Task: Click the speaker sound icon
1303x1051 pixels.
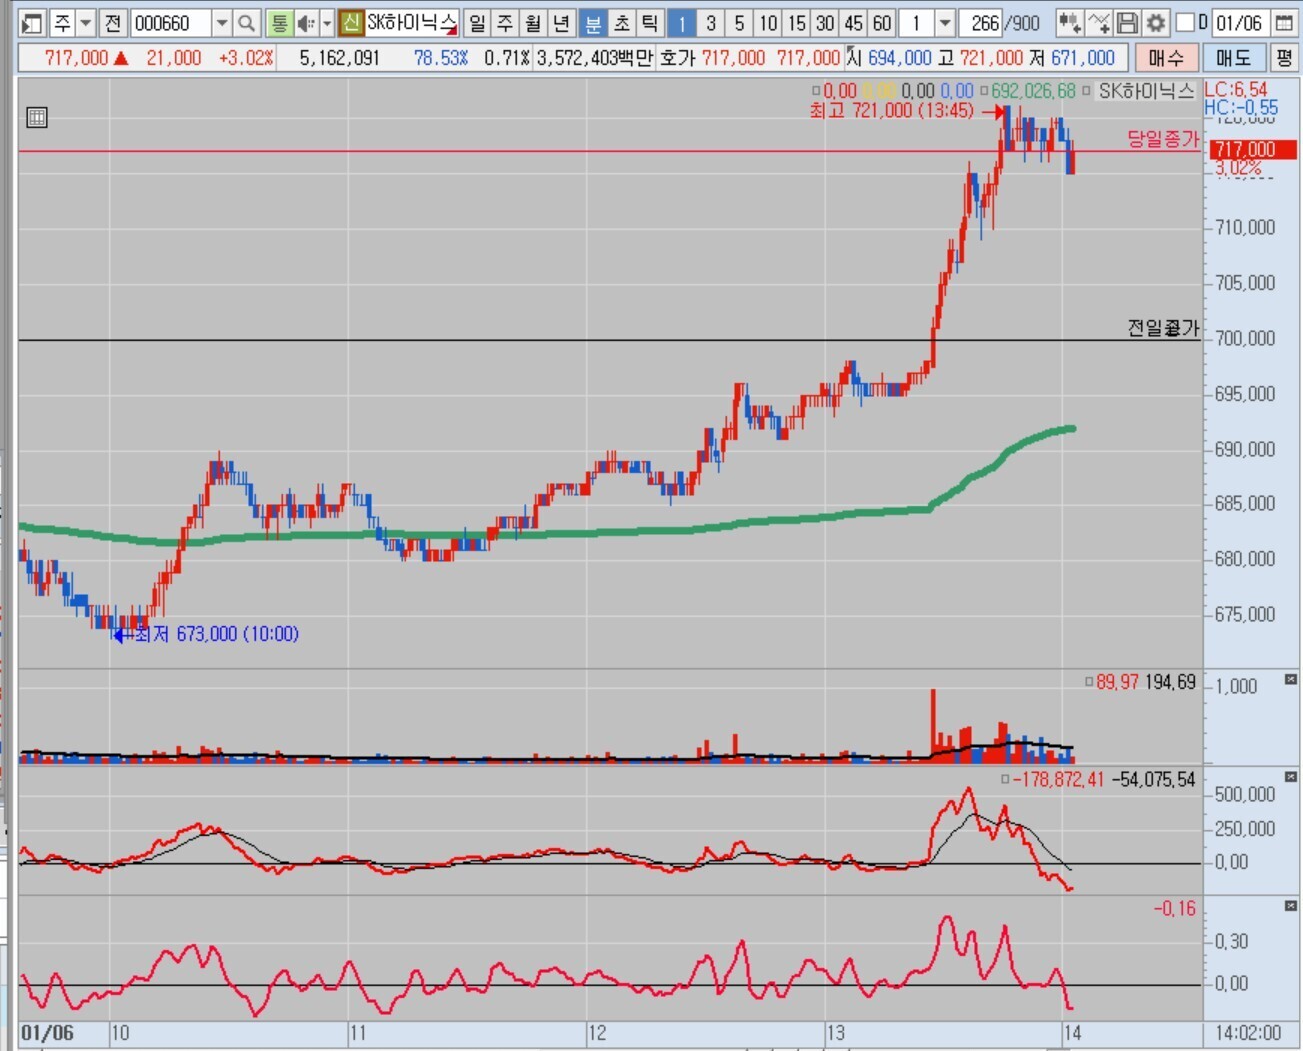Action: click(306, 23)
